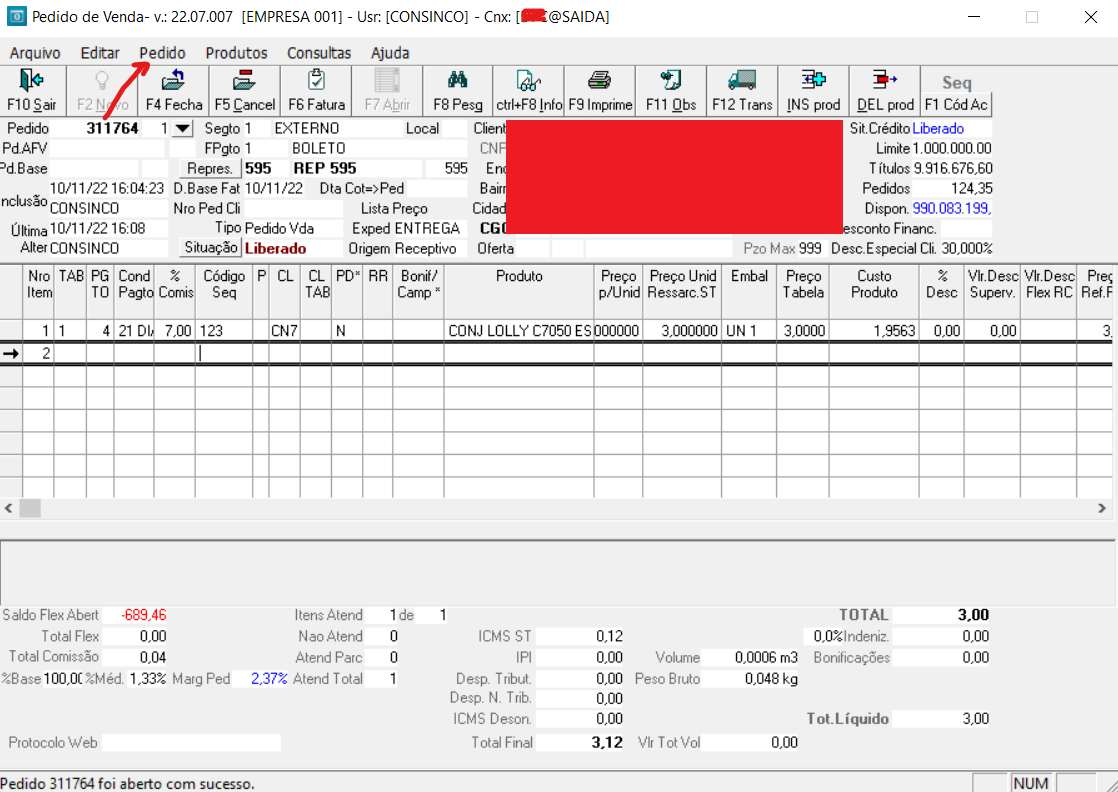
Task: Click the Protocolo Web field
Action: 191,742
